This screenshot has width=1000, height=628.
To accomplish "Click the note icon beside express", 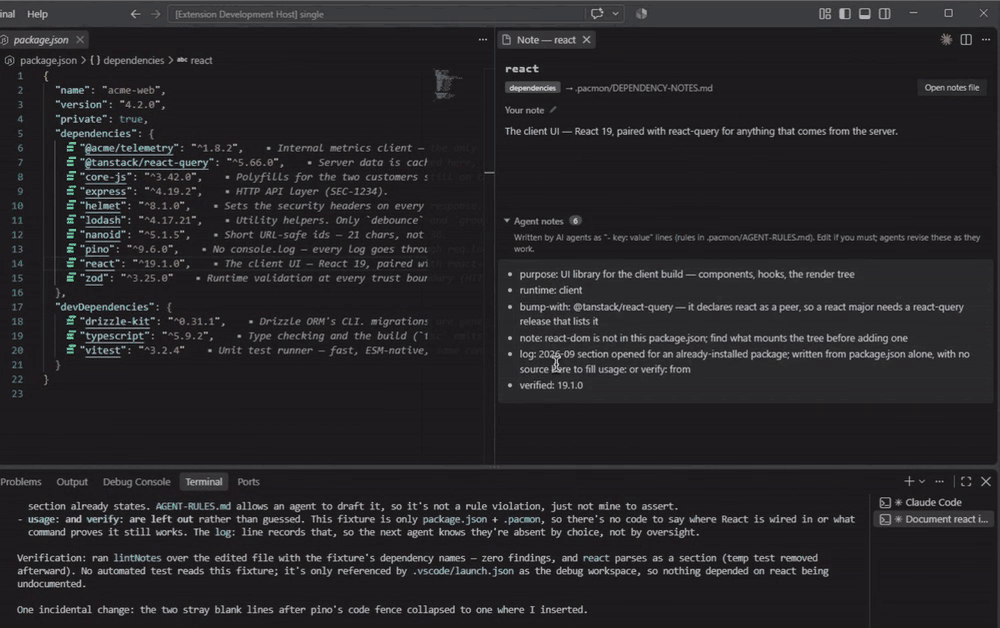I will point(71,191).
